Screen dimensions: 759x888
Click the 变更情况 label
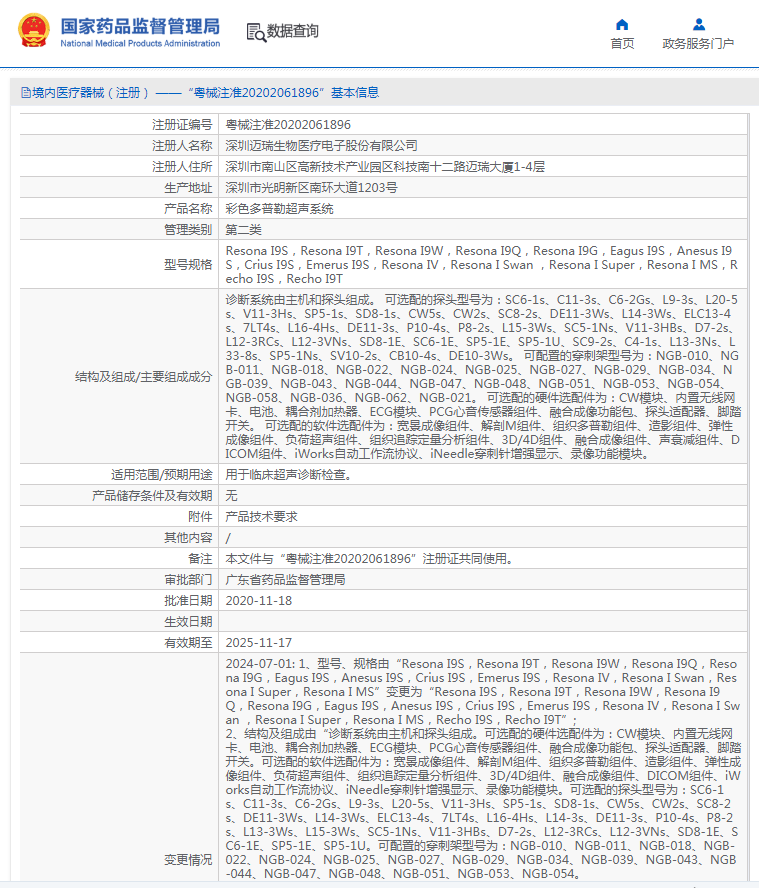coord(188,860)
